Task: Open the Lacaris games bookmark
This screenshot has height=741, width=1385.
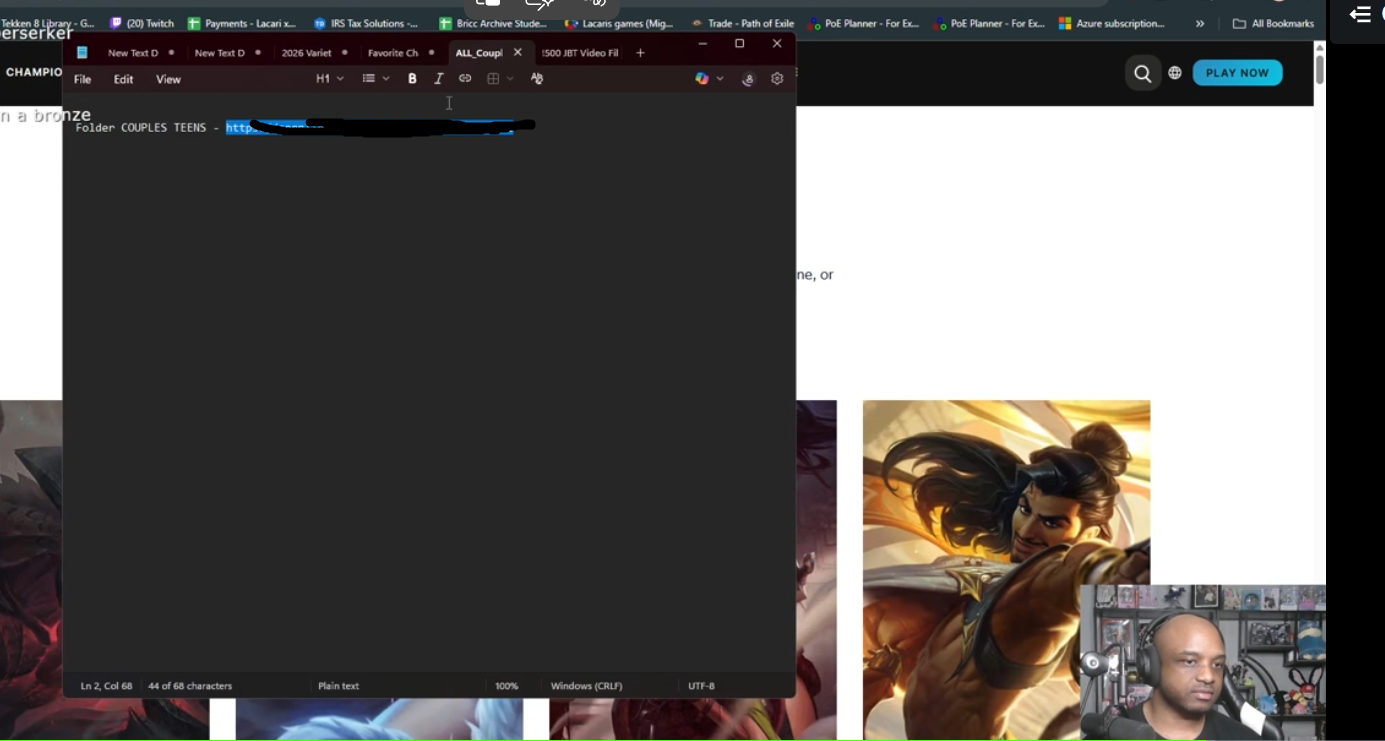Action: tap(620, 23)
